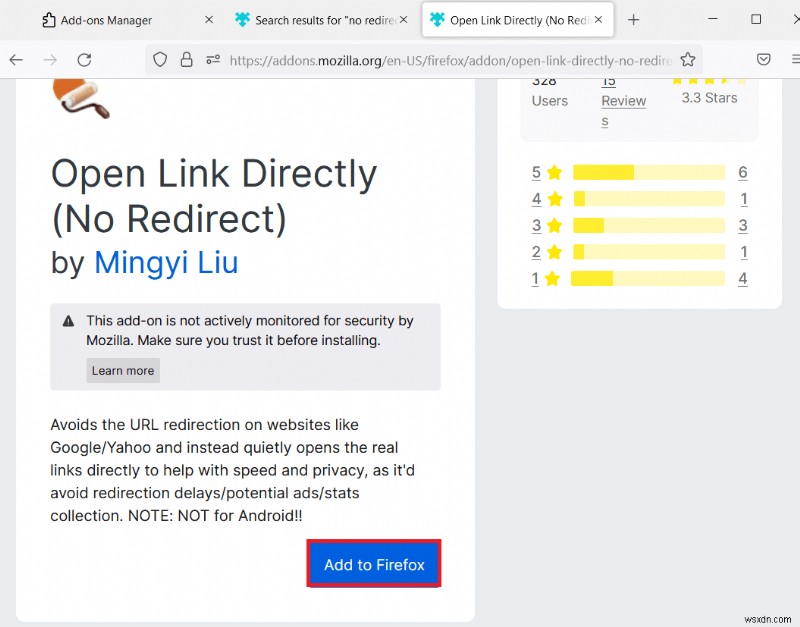
Task: Click Learn more in security warning
Action: click(x=123, y=370)
